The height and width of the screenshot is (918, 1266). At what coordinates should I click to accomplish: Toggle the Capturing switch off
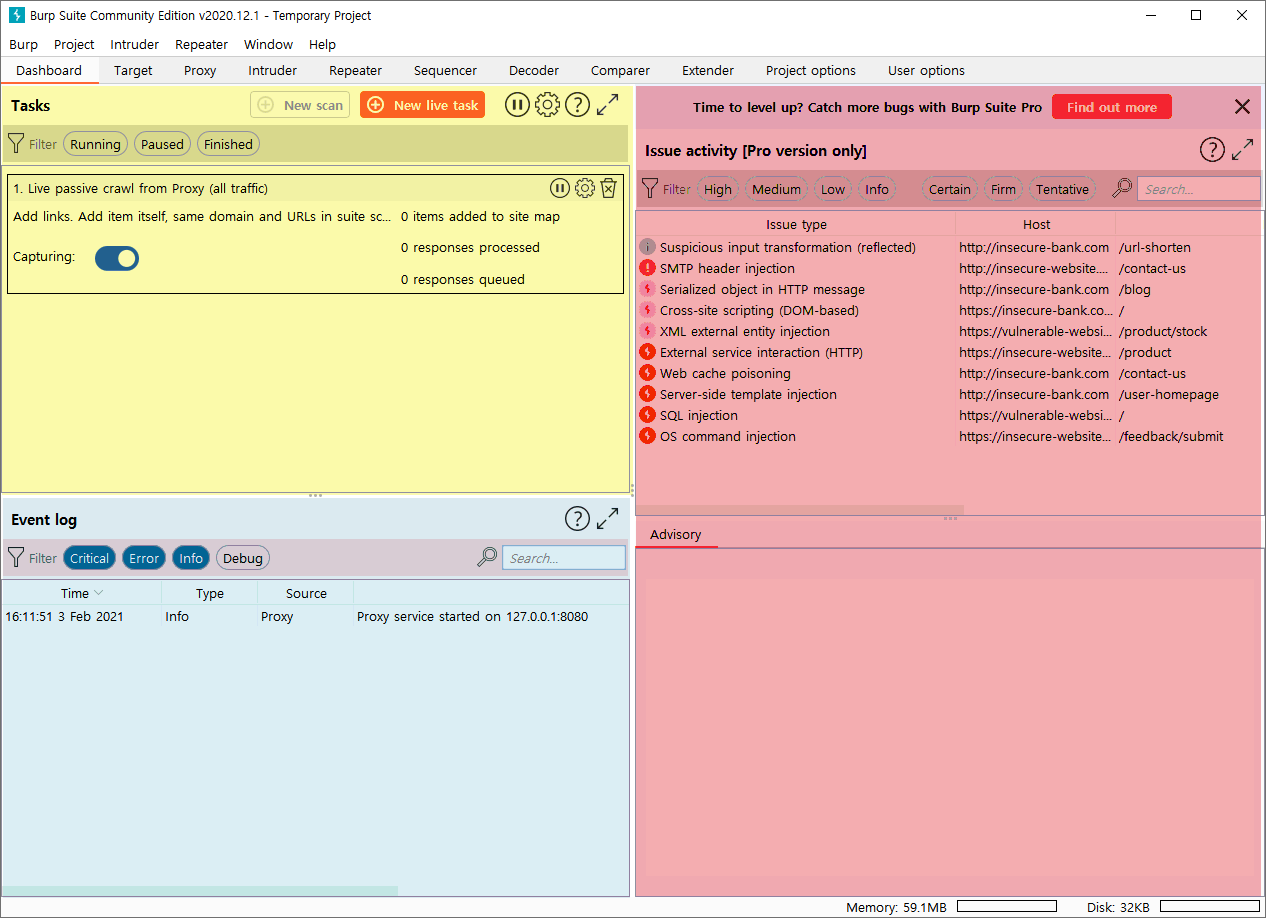117,258
